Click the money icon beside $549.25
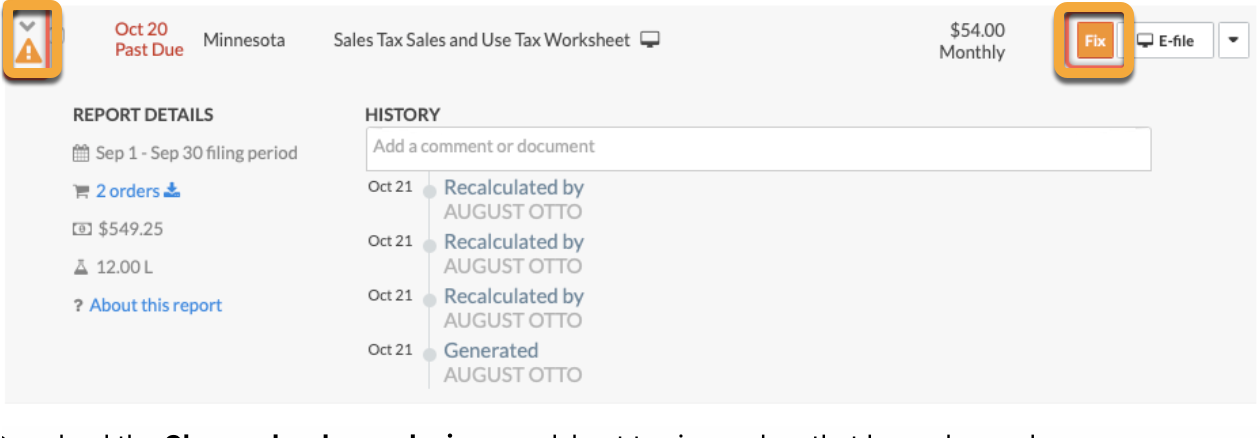 82,229
